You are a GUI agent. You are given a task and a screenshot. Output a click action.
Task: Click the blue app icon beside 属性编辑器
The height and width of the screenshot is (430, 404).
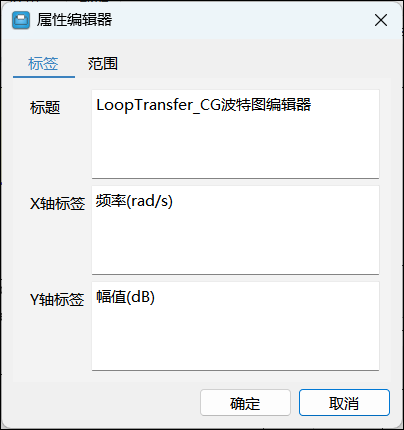21,20
